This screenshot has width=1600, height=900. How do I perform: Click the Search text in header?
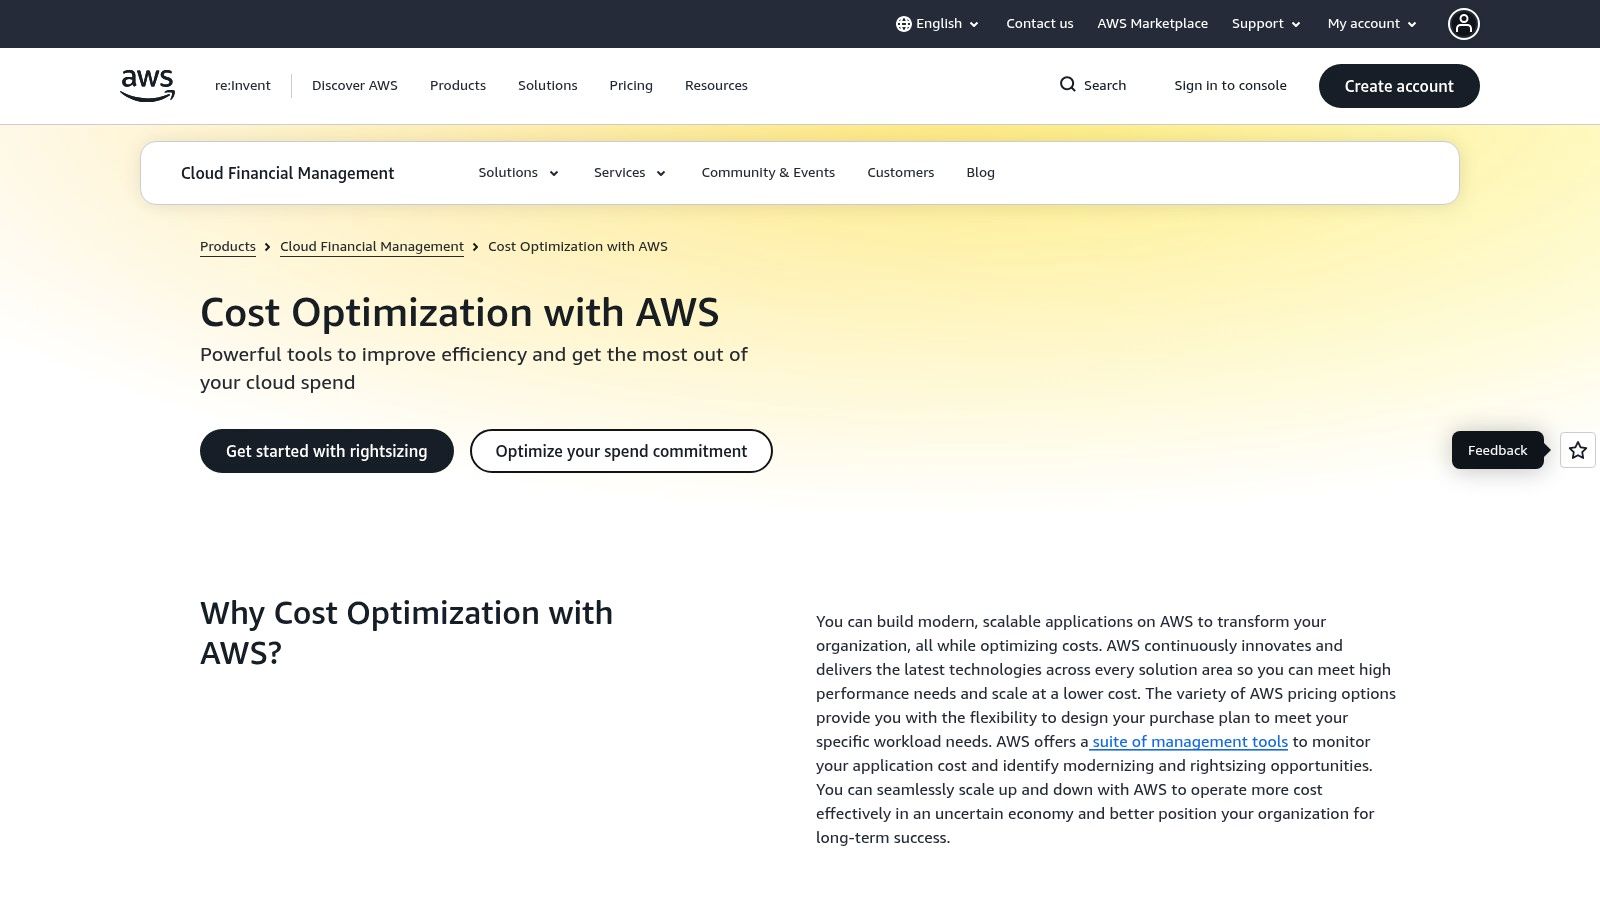[1105, 86]
